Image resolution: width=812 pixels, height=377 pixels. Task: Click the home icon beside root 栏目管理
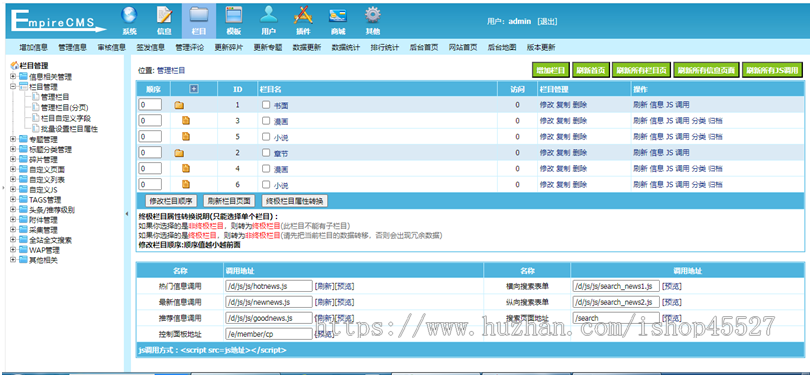tap(14, 66)
